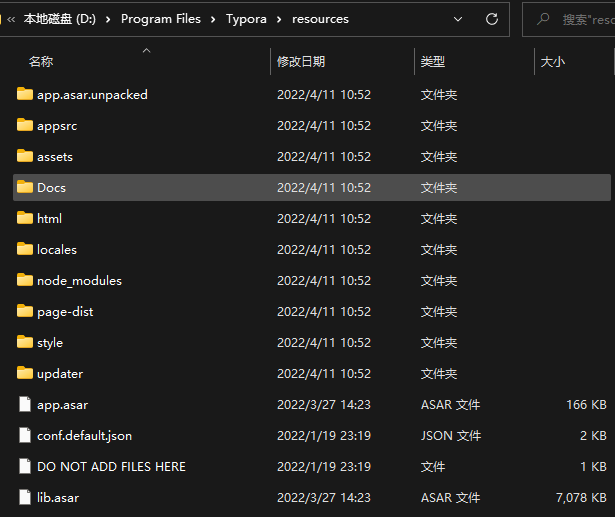Screen dimensions: 615x517
Task: Select the DO NOT ADD FILES HERE name
Action: (x=111, y=466)
